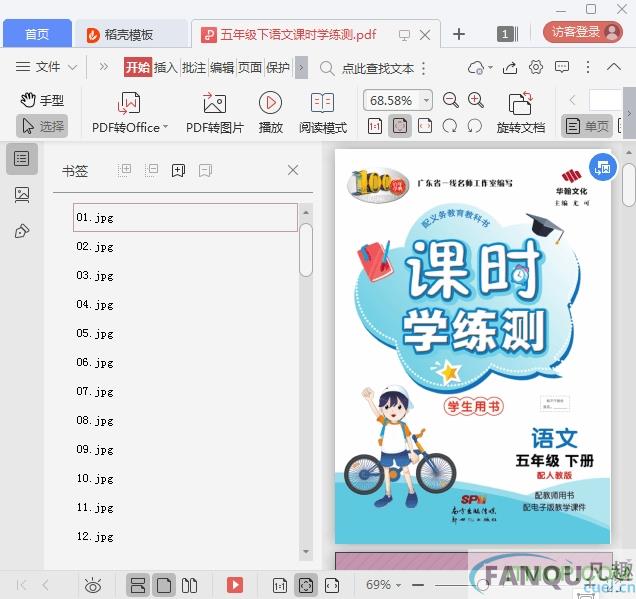Image resolution: width=636 pixels, height=599 pixels.
Task: Click the find text search box
Action: 369,68
